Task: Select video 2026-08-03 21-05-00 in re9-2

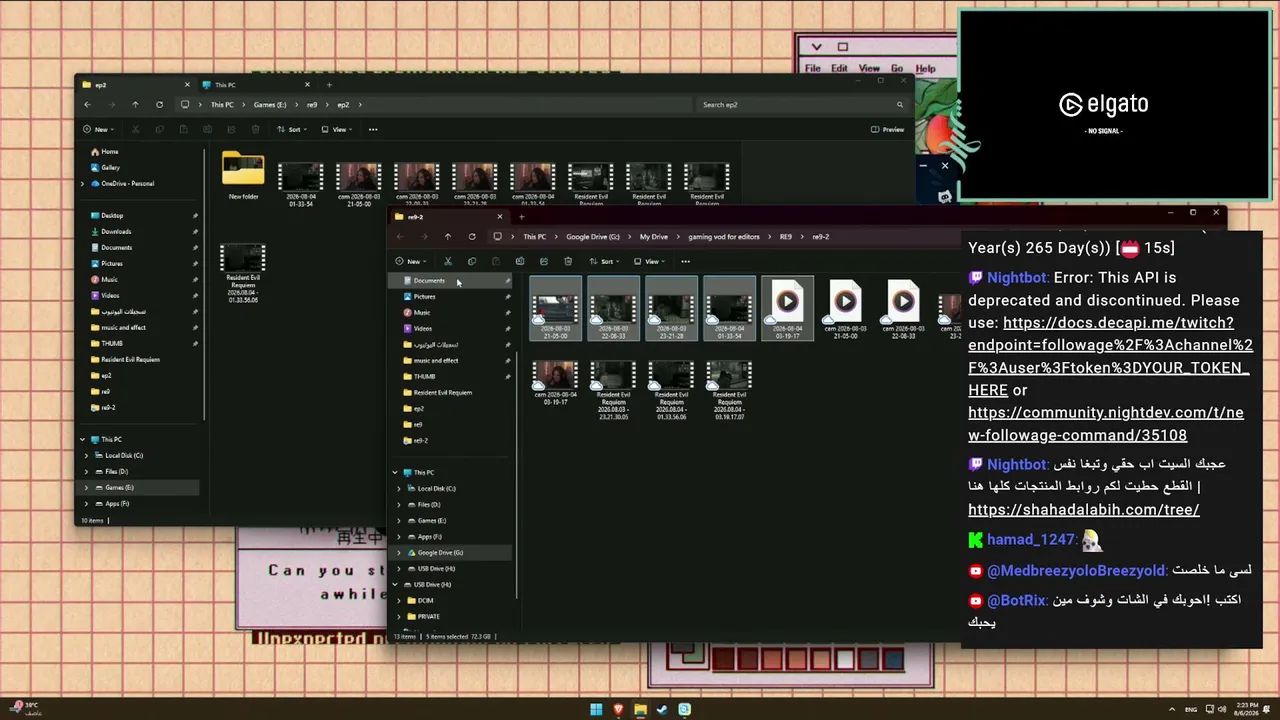Action: (x=555, y=309)
